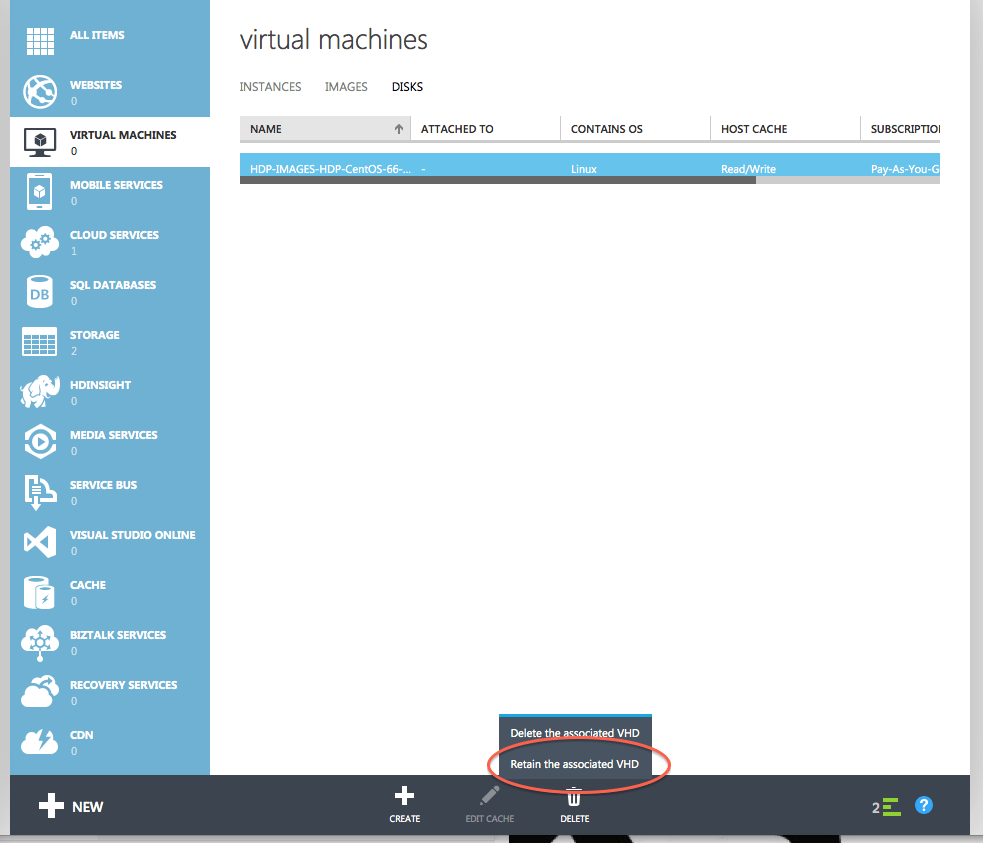The width and height of the screenshot is (983, 843).
Task: Open the HDInsight elephant icon
Action: coord(40,392)
